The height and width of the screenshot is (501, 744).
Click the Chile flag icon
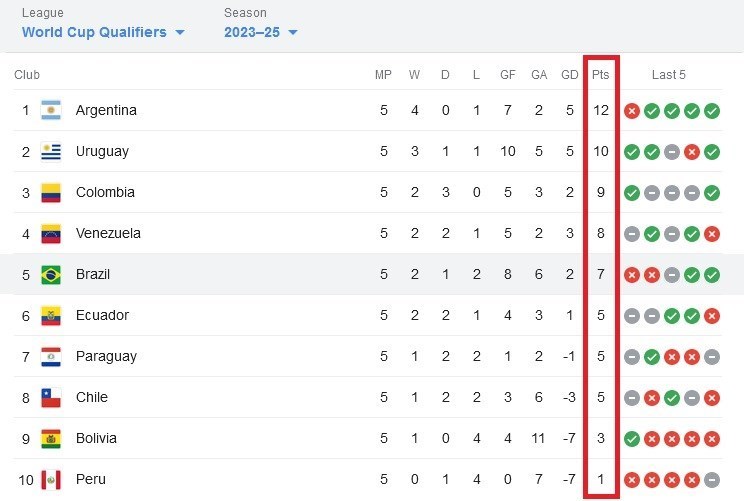(x=51, y=398)
